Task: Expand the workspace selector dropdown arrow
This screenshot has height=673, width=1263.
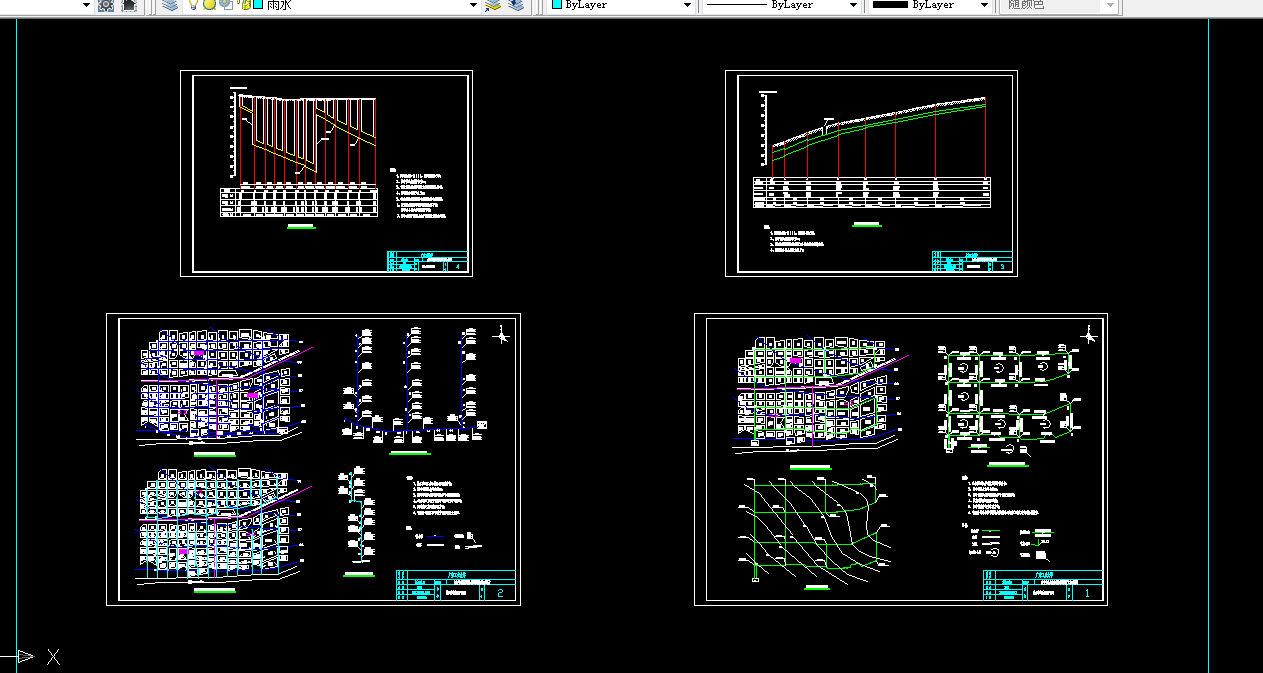Action: click(x=86, y=5)
